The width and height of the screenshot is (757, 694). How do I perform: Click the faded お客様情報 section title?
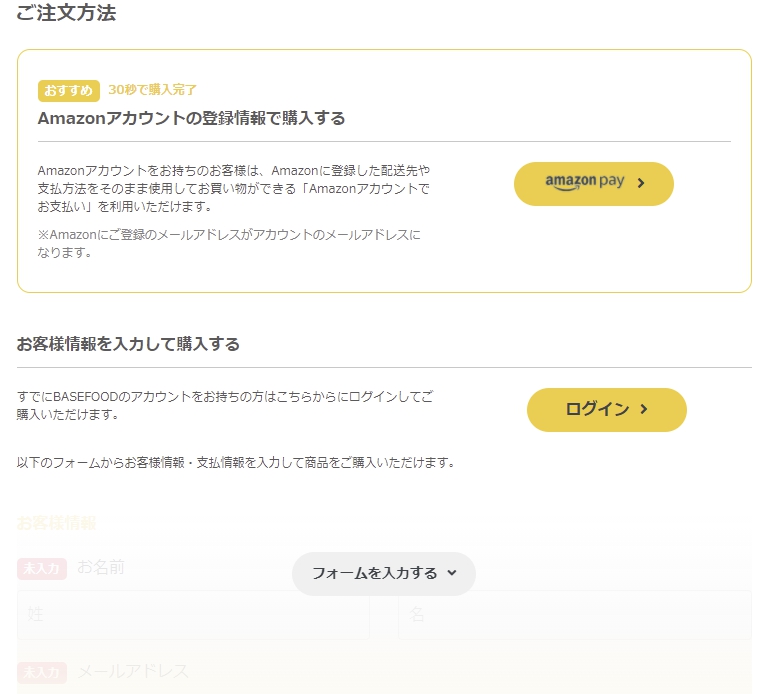[x=56, y=523]
